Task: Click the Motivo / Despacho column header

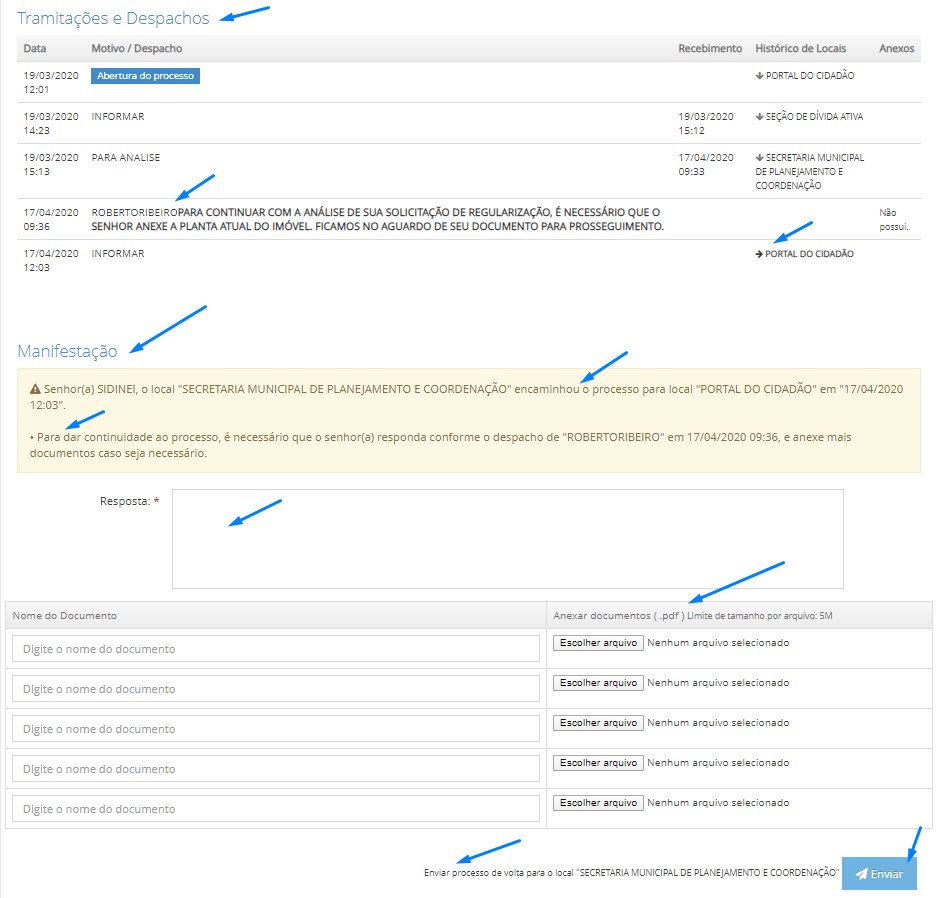Action: 137,48
